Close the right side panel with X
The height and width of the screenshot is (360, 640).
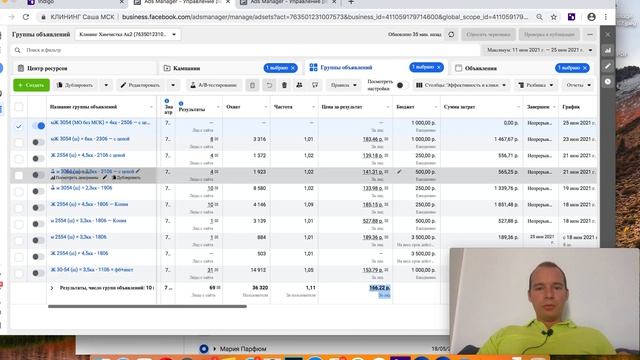tap(607, 34)
